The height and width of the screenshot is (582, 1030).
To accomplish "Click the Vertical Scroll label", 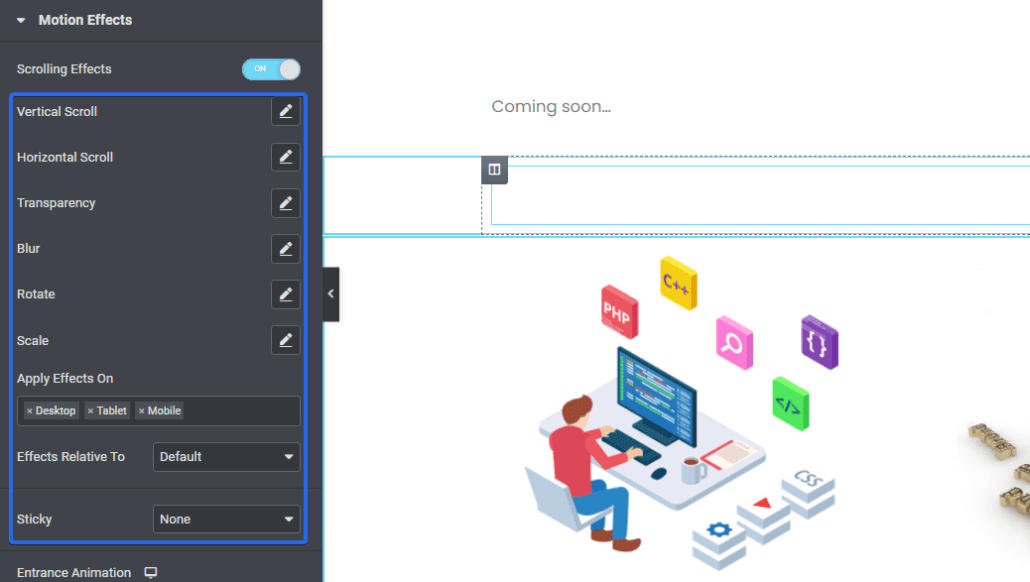I will coord(57,112).
